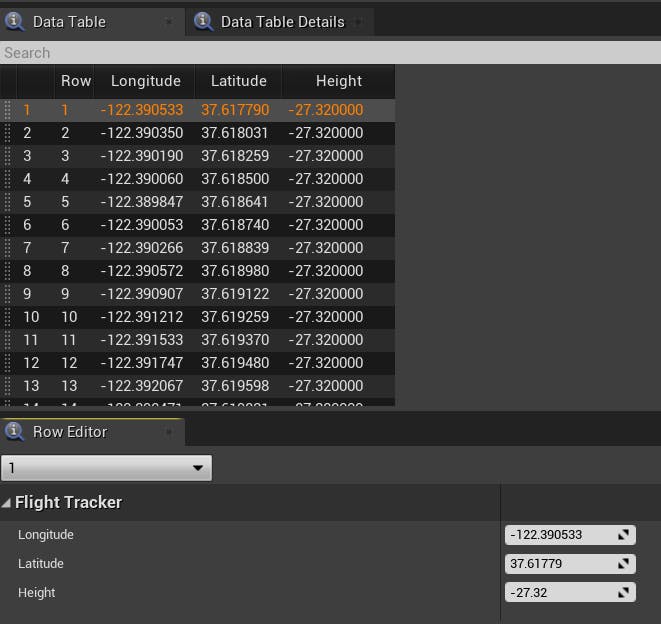The image size is (661, 624).
Task: Sort by the Height column header
Action: tap(339, 81)
